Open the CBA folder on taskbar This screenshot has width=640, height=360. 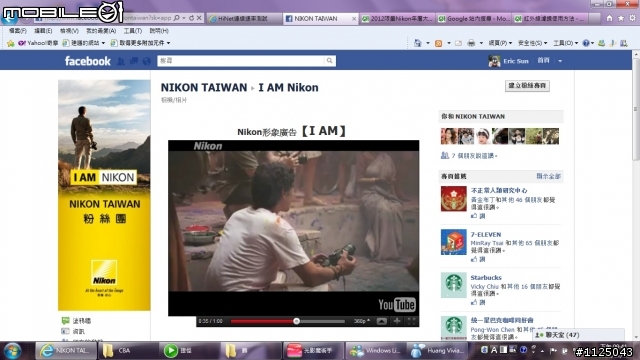pyautogui.click(x=129, y=351)
